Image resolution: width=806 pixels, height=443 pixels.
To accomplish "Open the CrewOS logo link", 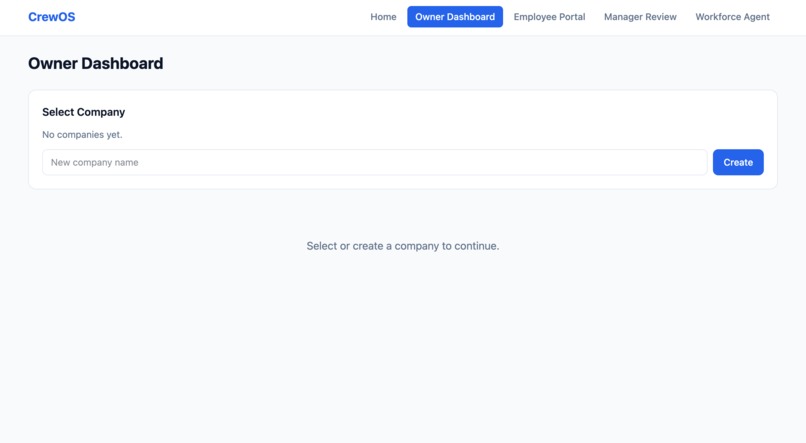I will point(51,17).
